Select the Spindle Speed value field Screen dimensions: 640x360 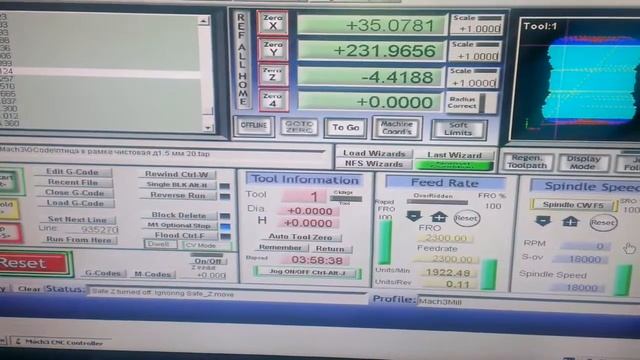click(581, 288)
